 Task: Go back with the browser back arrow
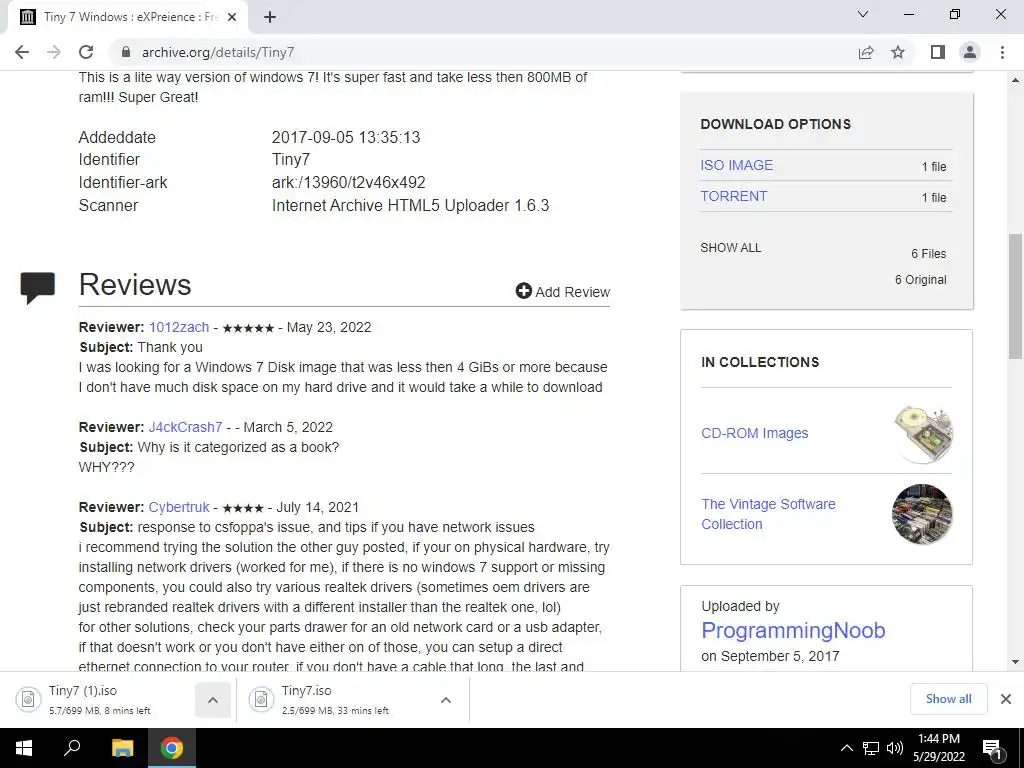tap(22, 52)
